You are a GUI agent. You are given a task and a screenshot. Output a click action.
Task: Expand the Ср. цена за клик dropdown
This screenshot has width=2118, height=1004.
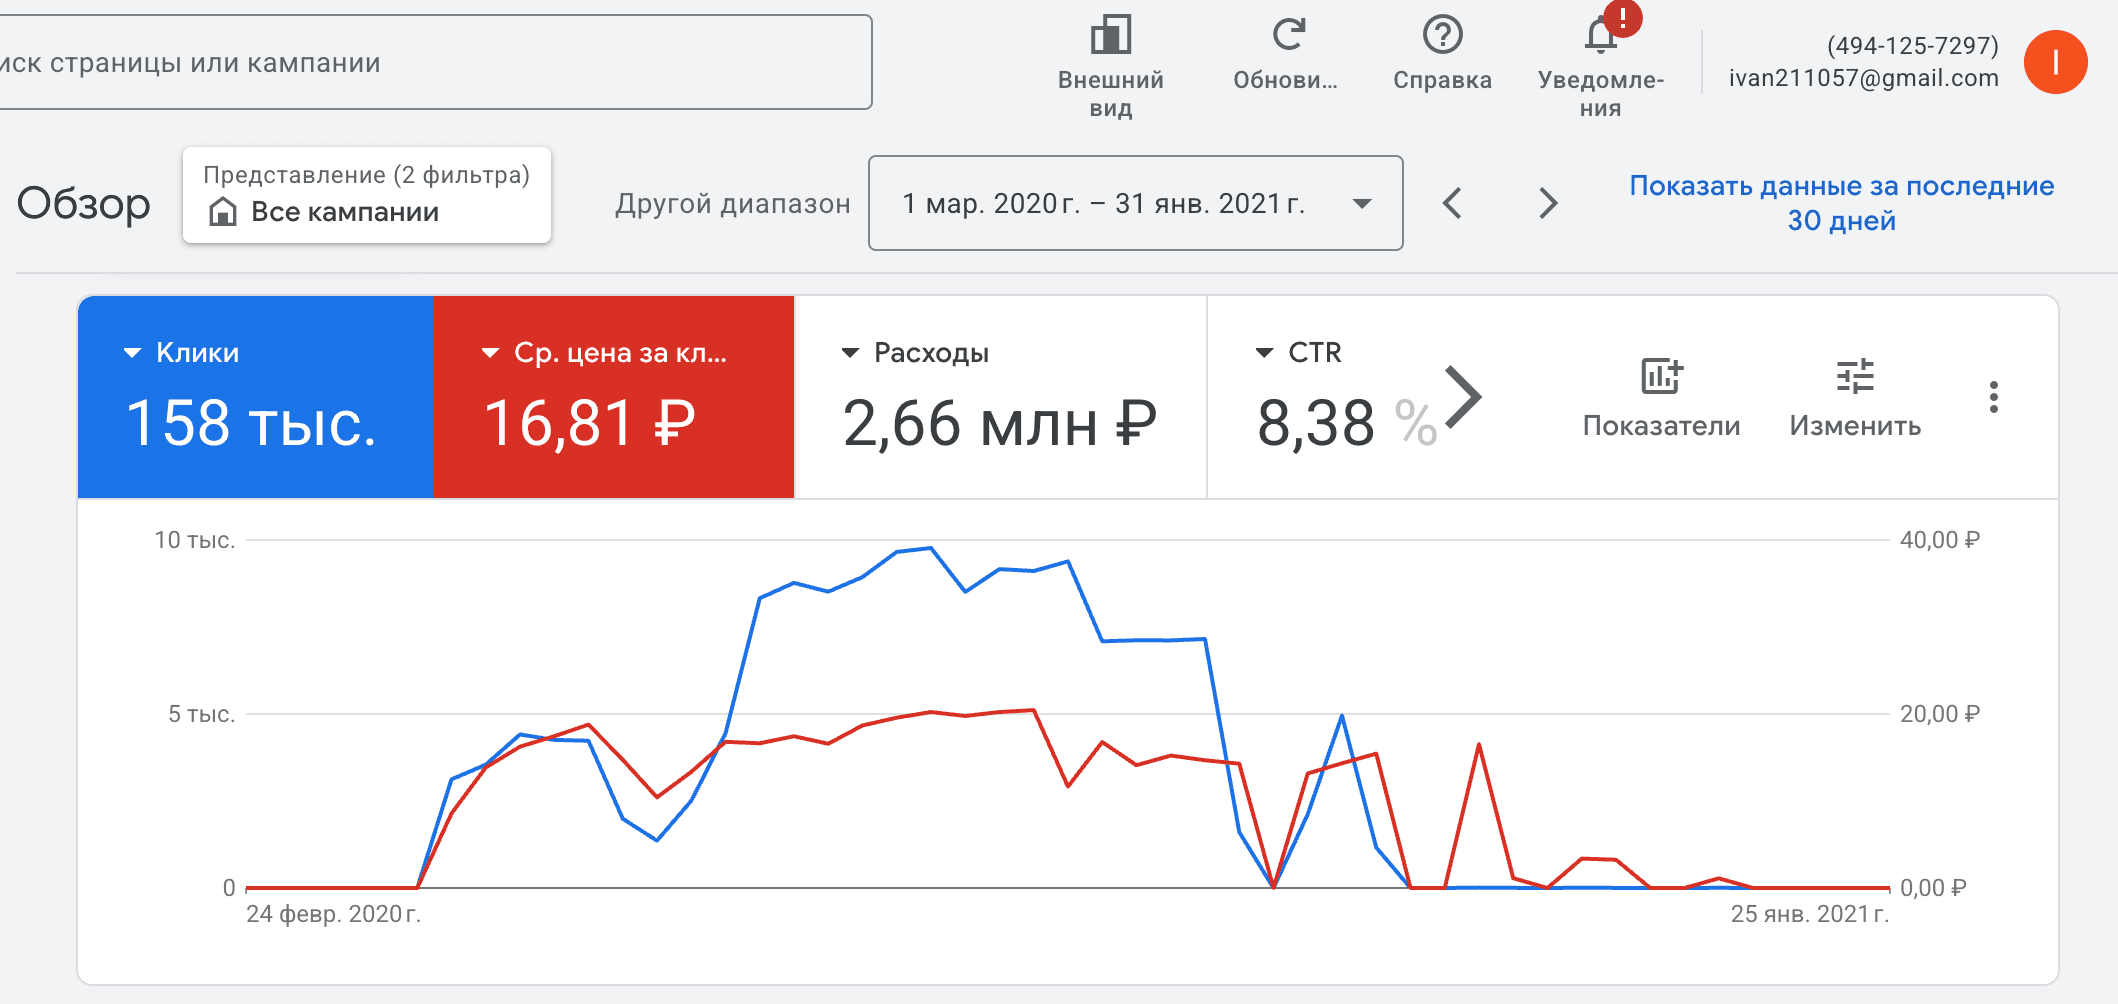point(490,353)
